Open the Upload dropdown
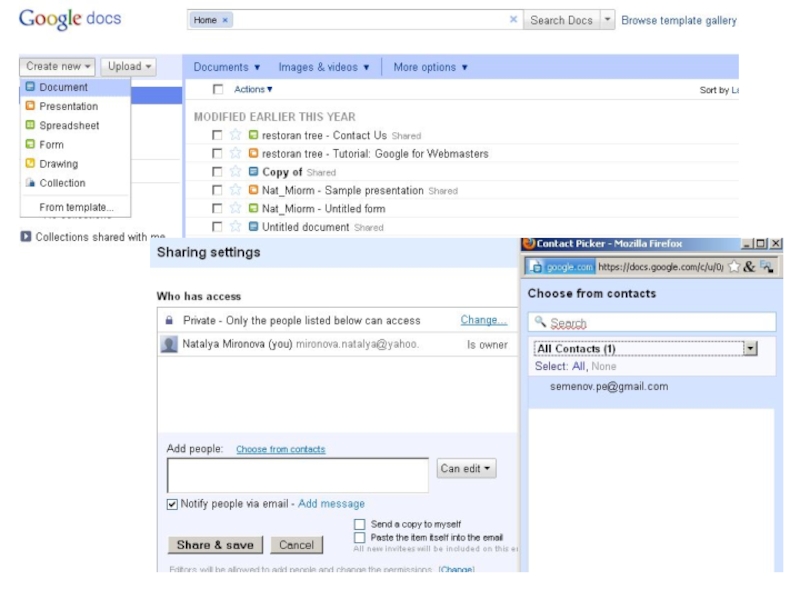The height and width of the screenshot is (600, 800). pos(129,66)
